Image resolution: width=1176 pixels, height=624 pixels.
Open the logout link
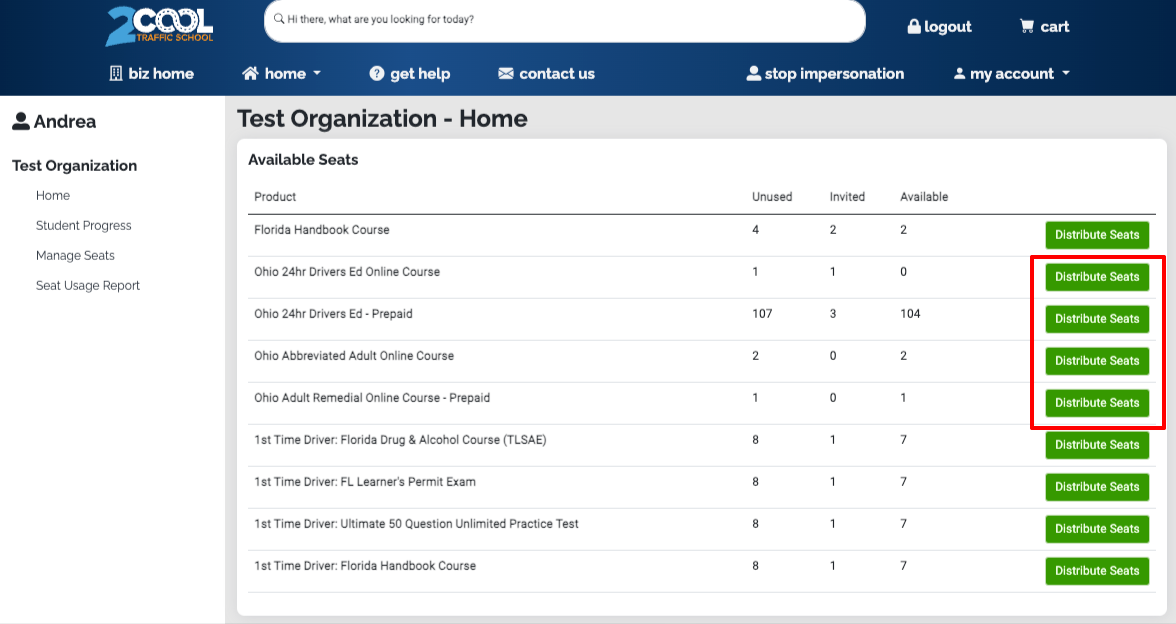(939, 26)
